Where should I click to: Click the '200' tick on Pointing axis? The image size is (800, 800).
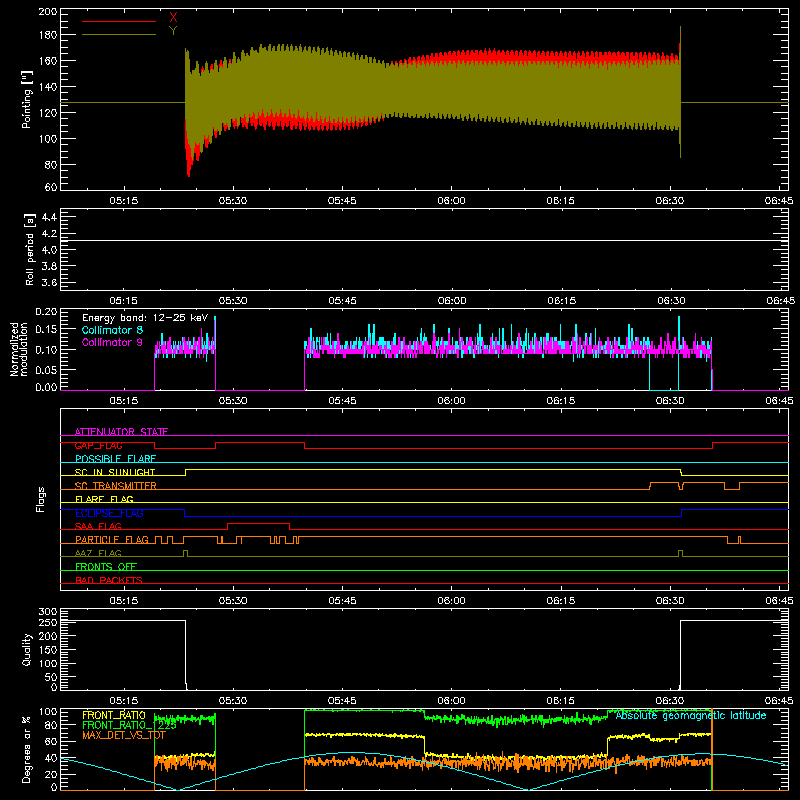pyautogui.click(x=47, y=12)
